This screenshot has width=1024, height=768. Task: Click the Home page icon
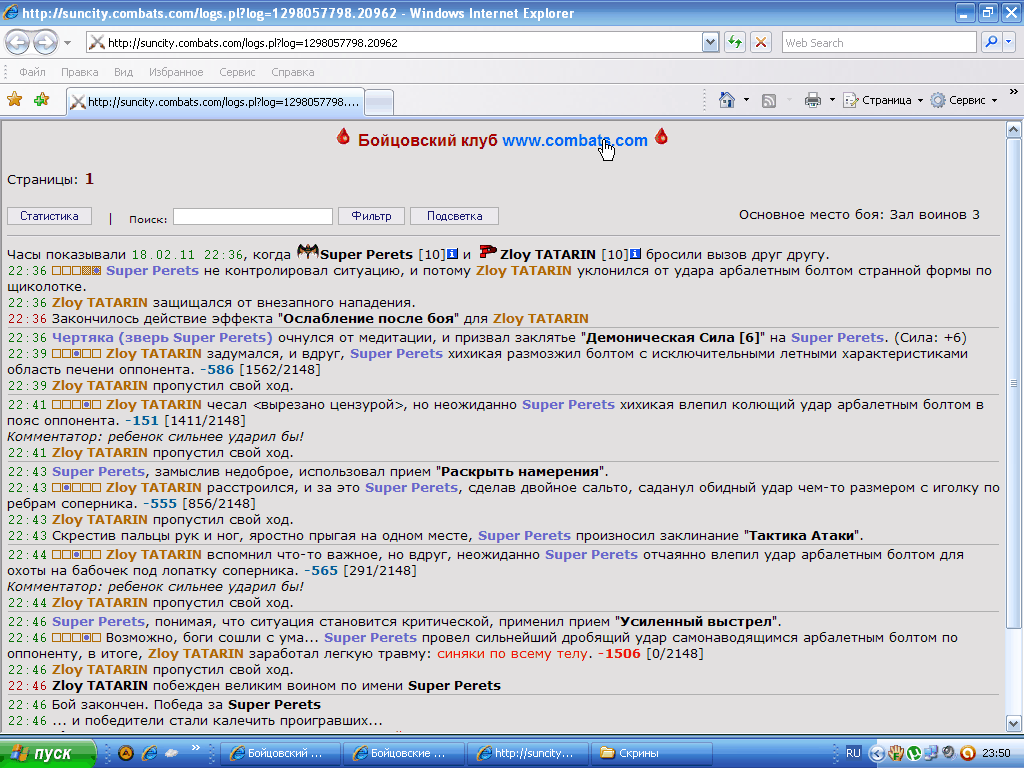pyautogui.click(x=727, y=100)
